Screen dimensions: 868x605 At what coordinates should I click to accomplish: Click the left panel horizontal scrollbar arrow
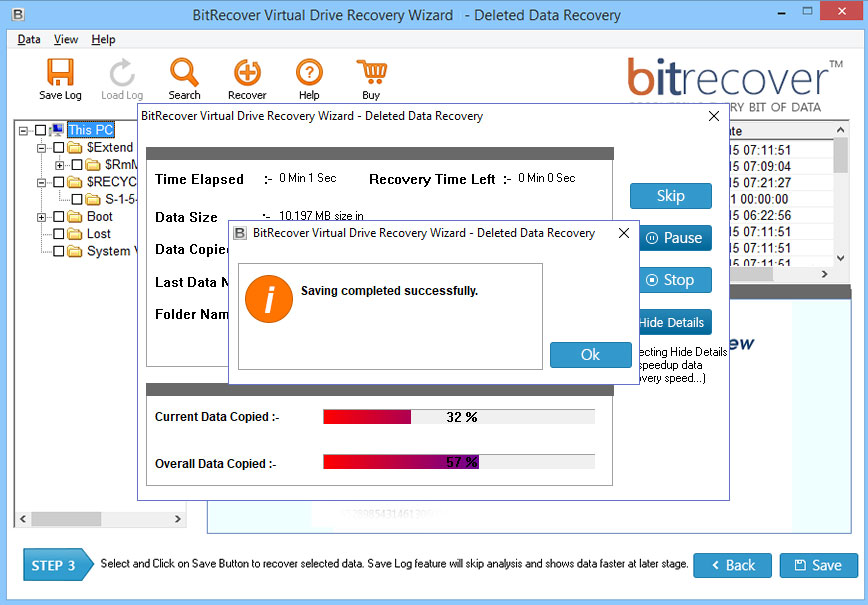click(21, 519)
